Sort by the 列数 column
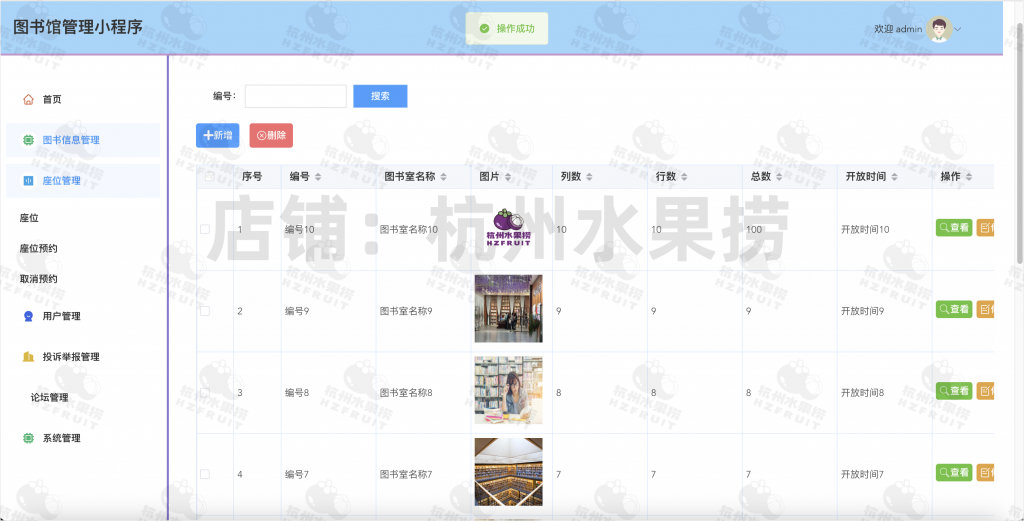1024x521 pixels. [589, 177]
